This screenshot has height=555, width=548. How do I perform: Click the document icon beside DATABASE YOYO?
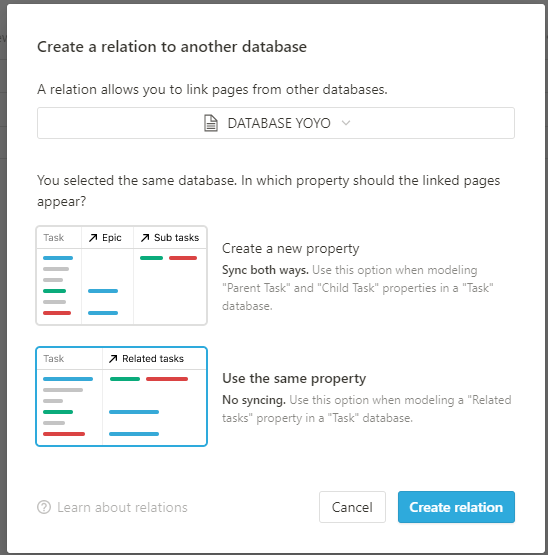click(211, 123)
